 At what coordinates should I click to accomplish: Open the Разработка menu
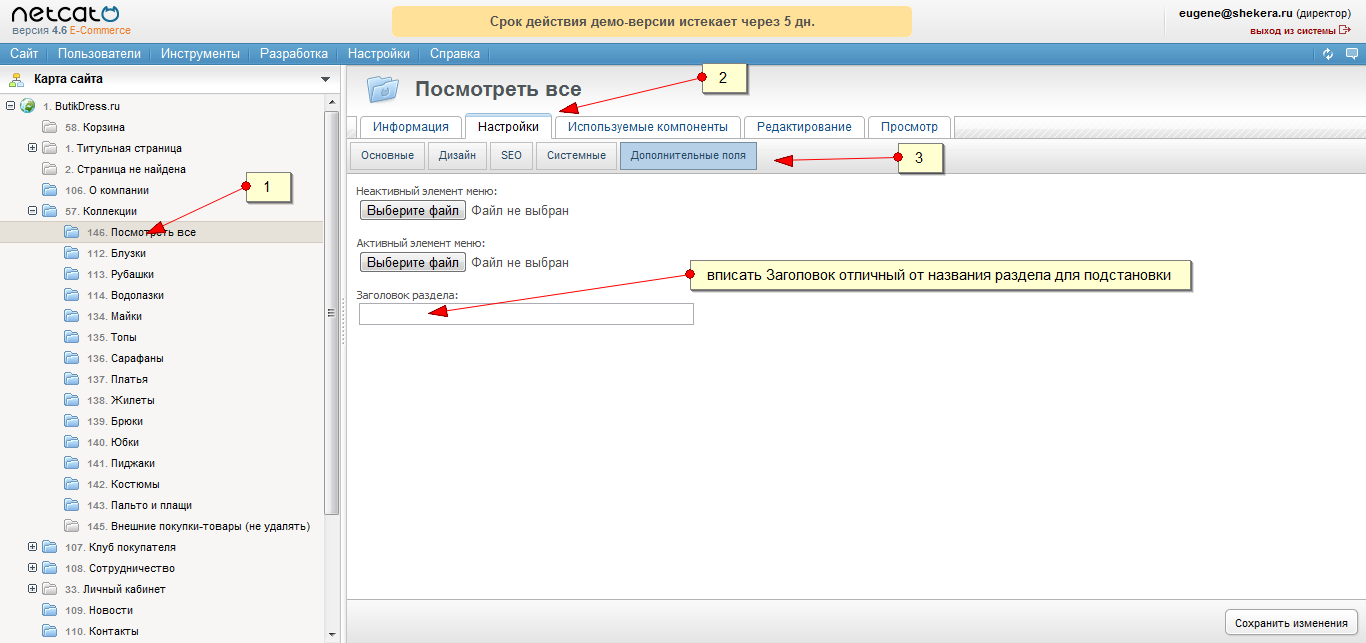pyautogui.click(x=294, y=54)
